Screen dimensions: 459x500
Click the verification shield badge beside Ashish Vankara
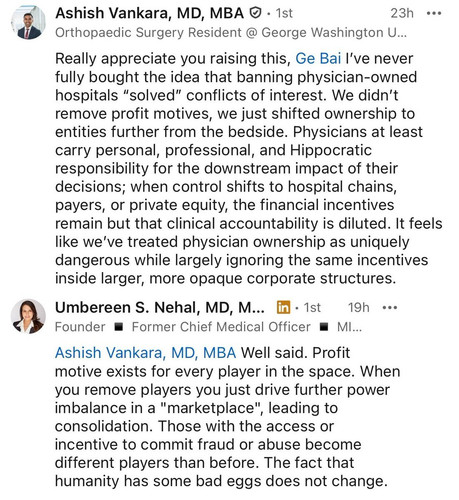(255, 13)
